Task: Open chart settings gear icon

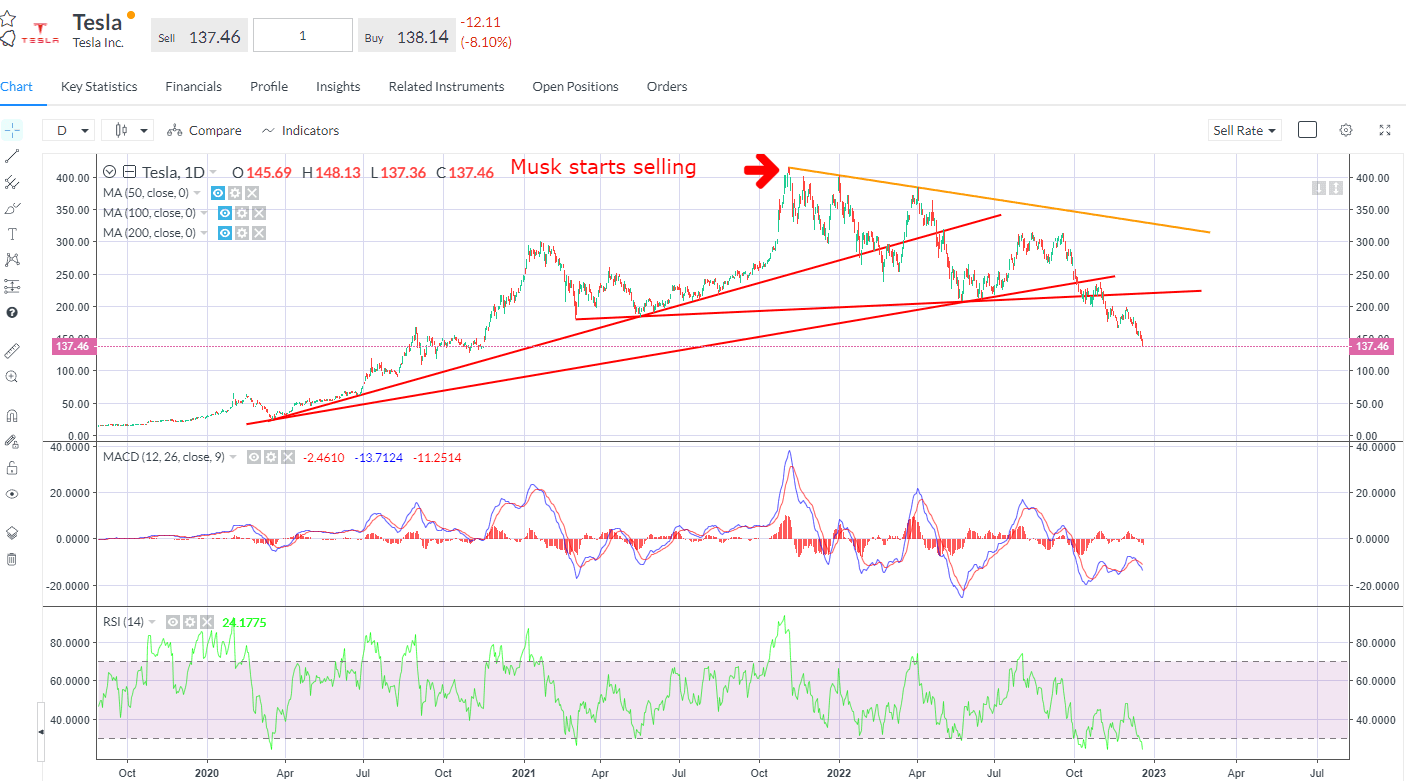Action: [1346, 130]
